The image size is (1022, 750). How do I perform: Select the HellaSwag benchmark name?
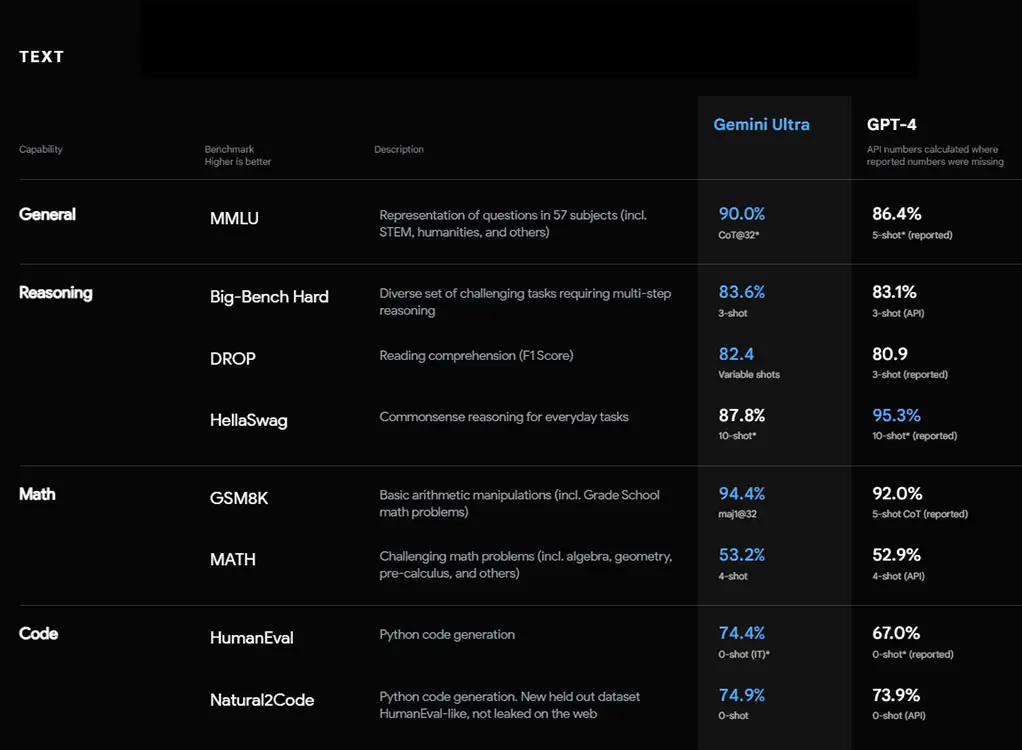248,420
